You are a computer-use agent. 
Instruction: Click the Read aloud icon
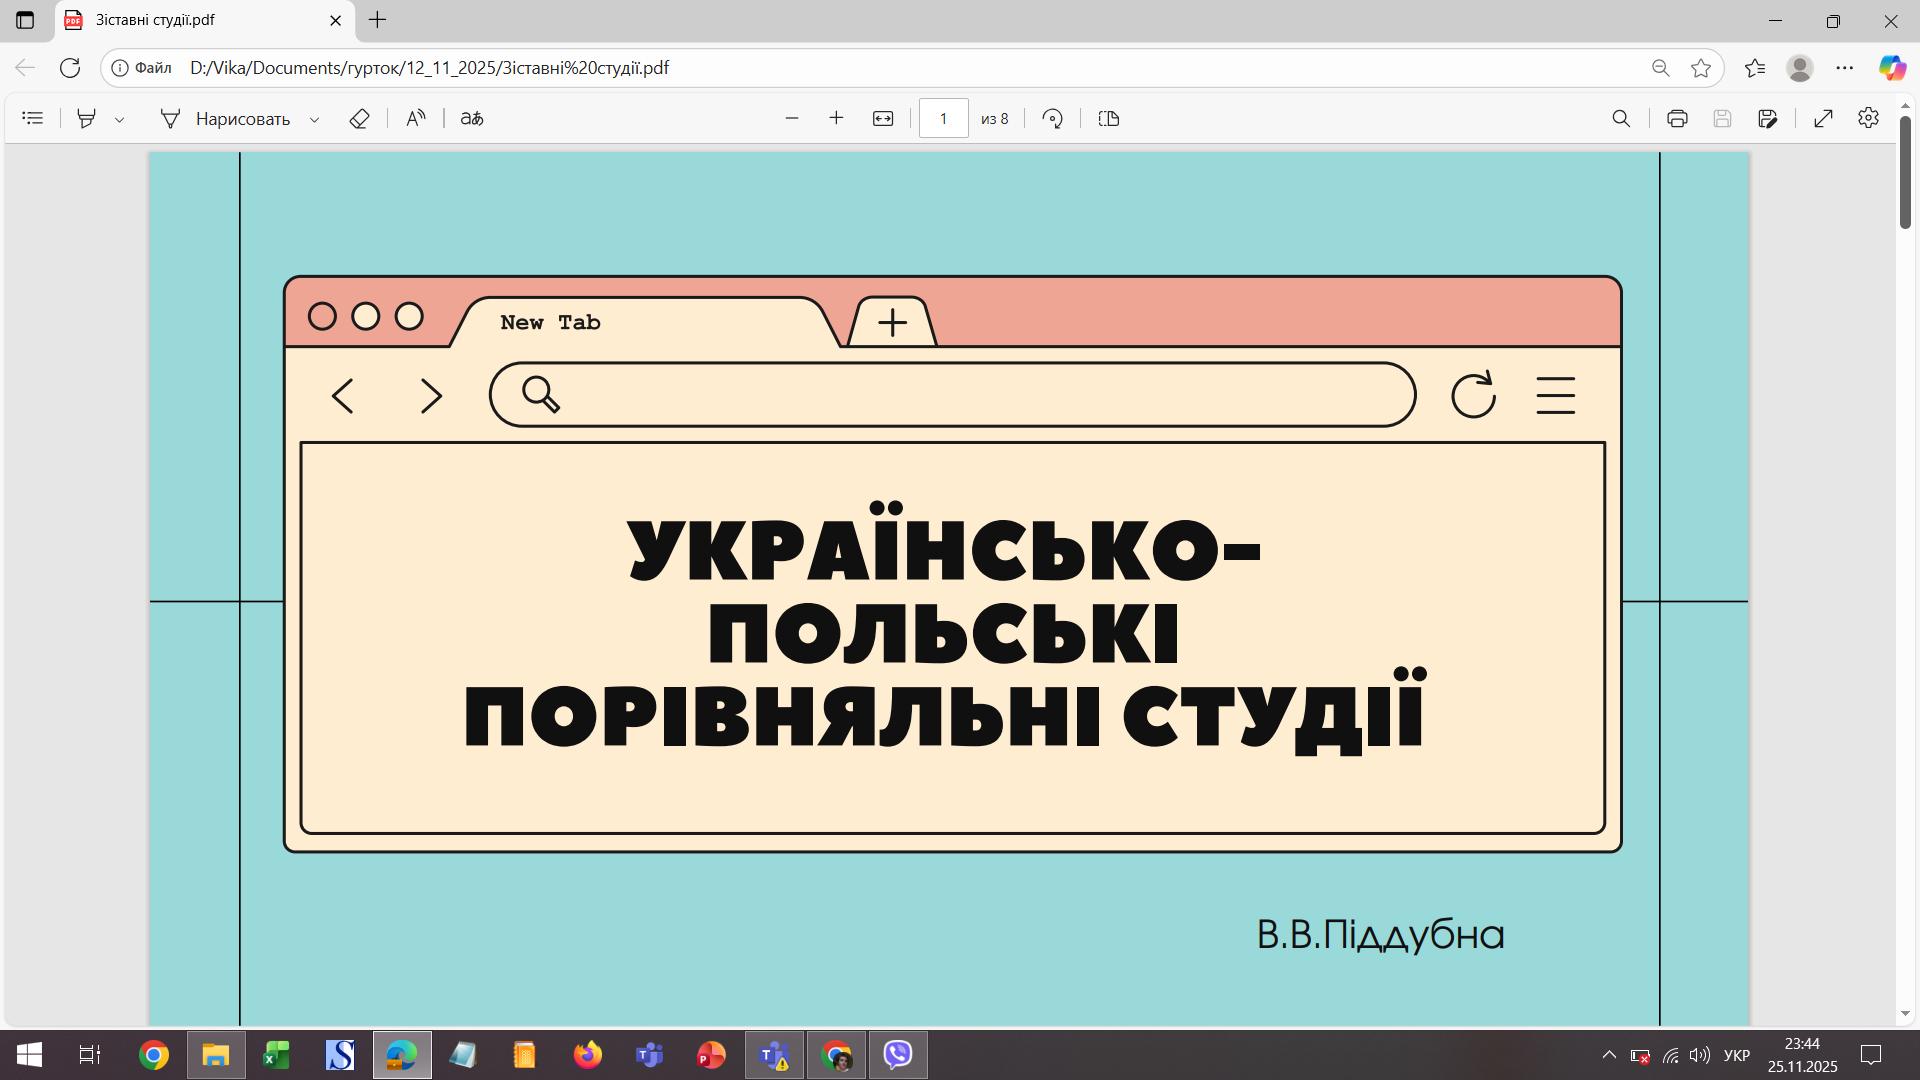tap(416, 118)
